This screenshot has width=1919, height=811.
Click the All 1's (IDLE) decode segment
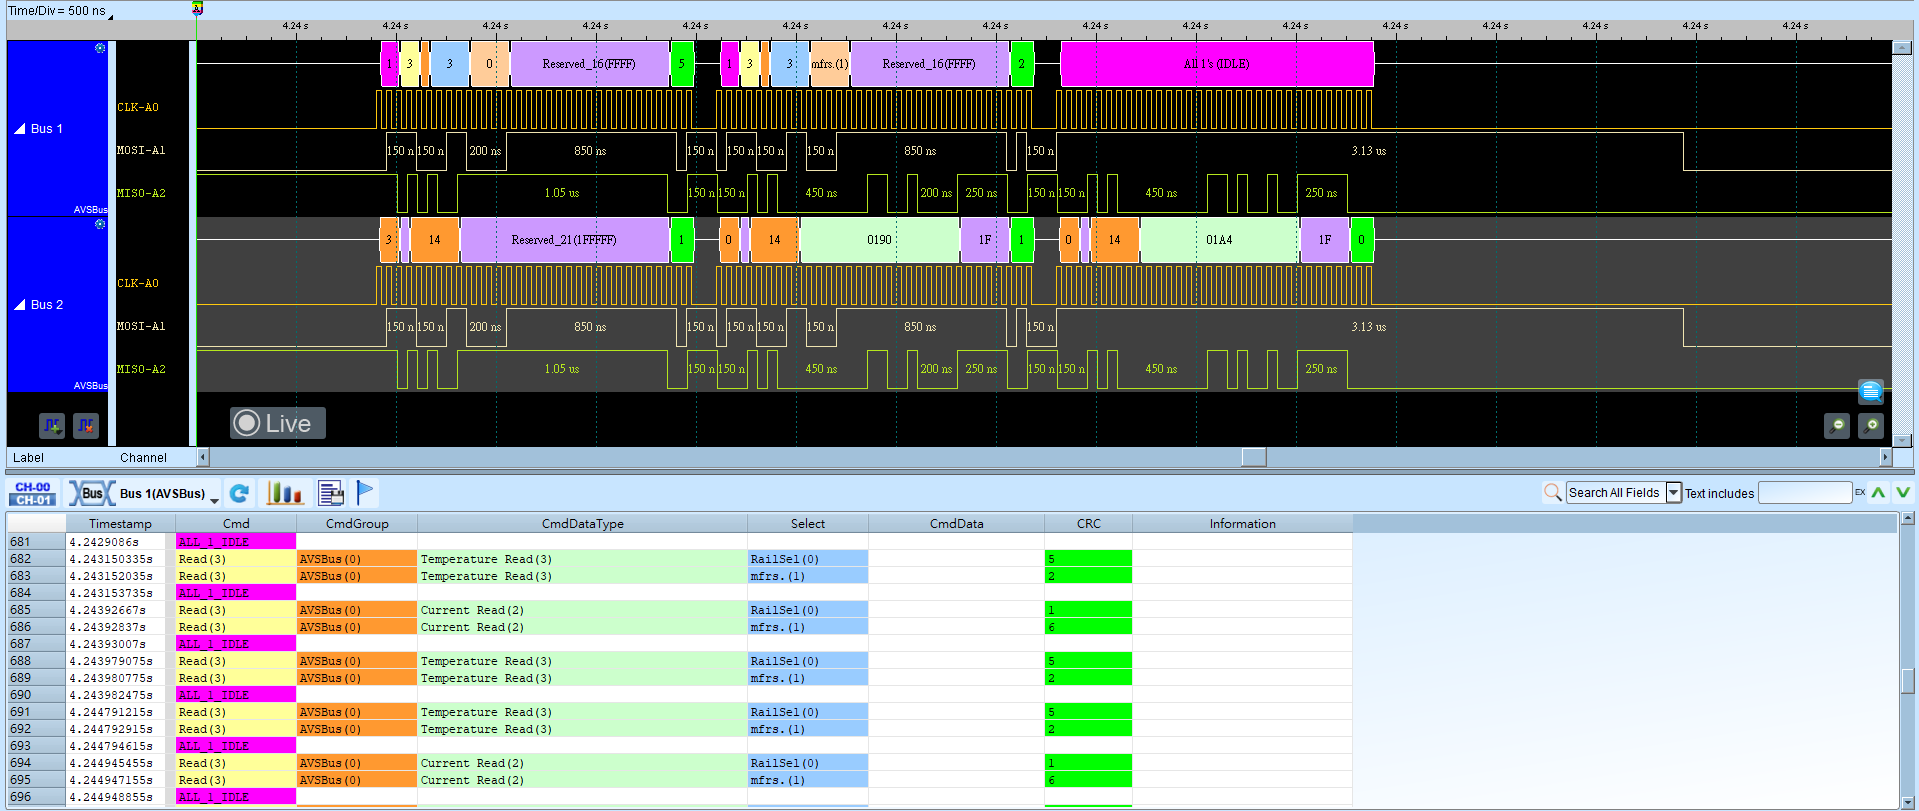1217,64
